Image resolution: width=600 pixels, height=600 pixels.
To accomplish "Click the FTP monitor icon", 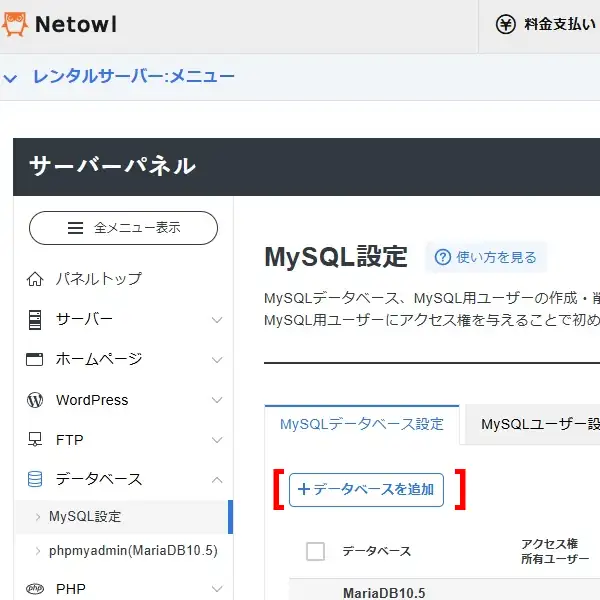I will 35,439.
